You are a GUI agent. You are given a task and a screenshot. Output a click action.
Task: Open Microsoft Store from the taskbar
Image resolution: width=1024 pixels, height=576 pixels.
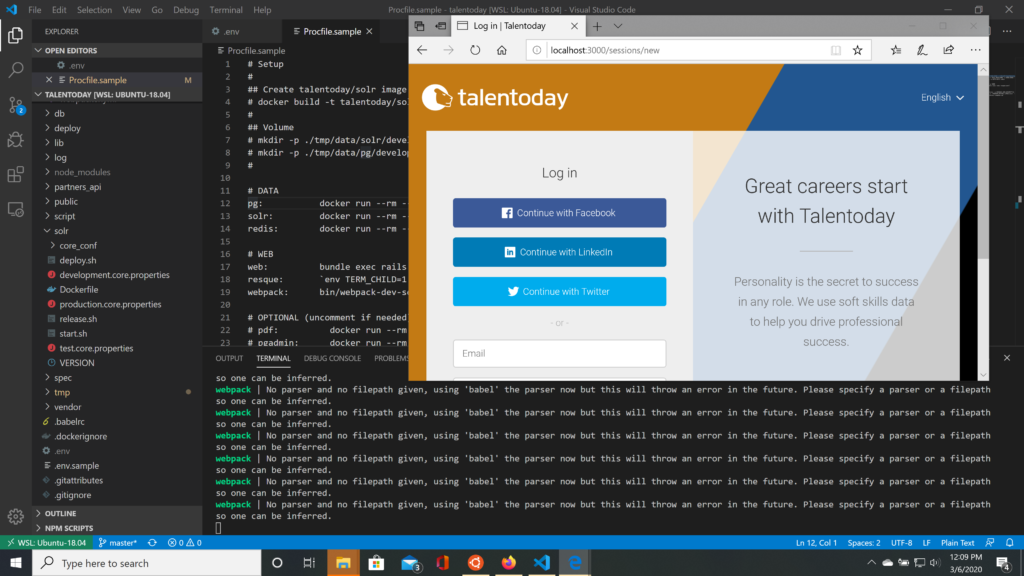tap(377, 563)
